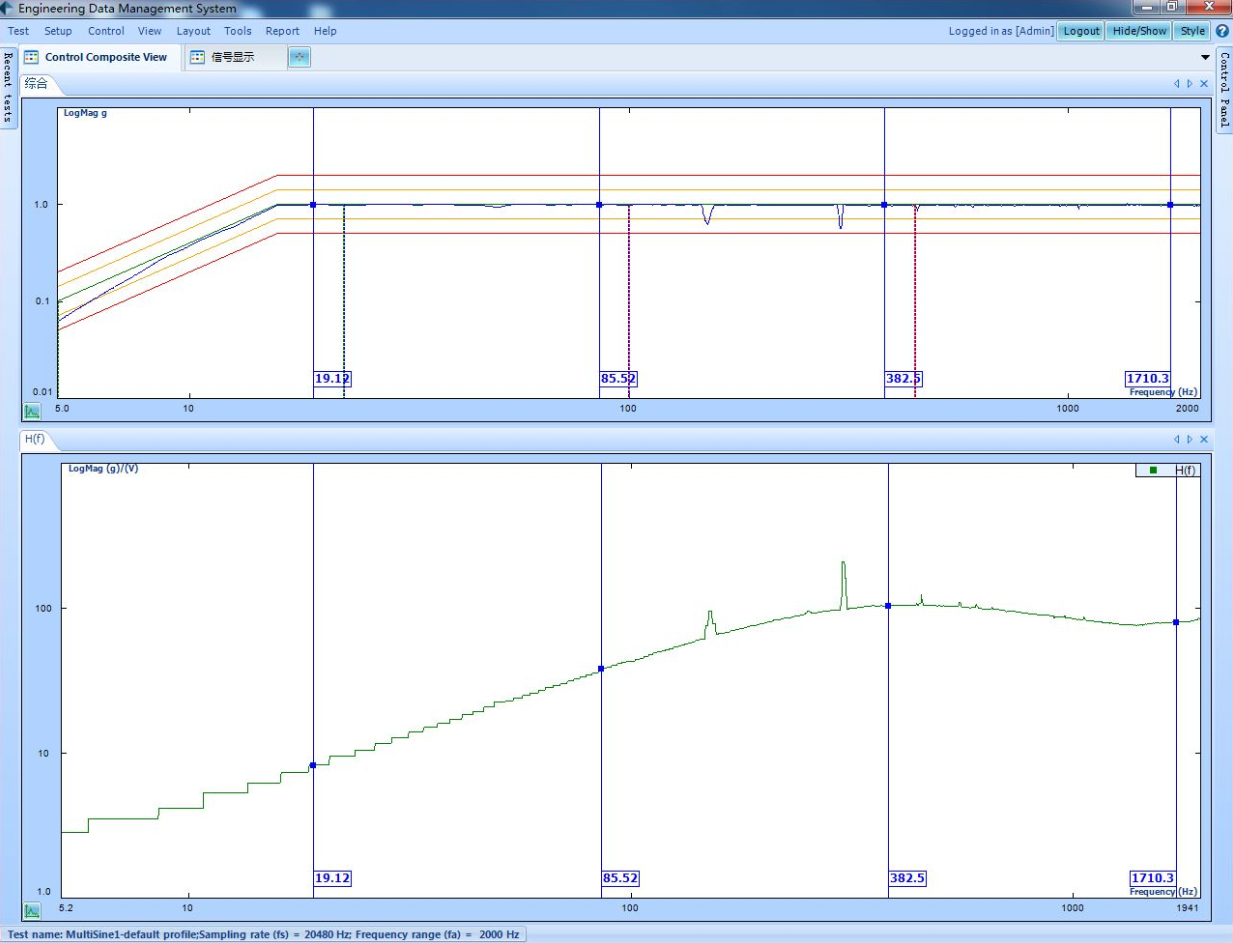Select the 382.5 cursor label in upper plot
1233x943 pixels.
pyautogui.click(x=905, y=379)
